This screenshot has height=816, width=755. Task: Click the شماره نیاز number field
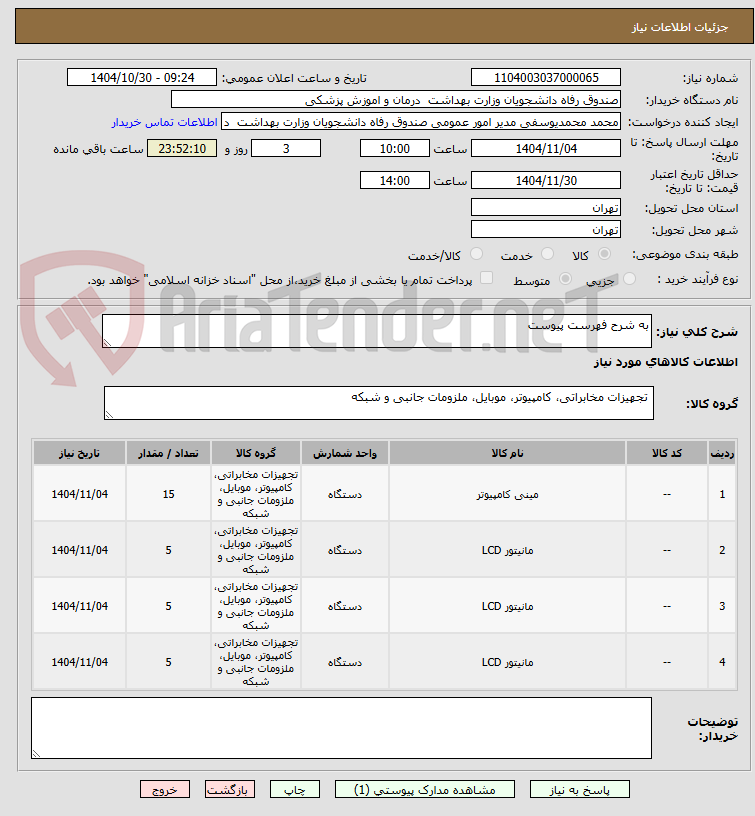point(546,78)
